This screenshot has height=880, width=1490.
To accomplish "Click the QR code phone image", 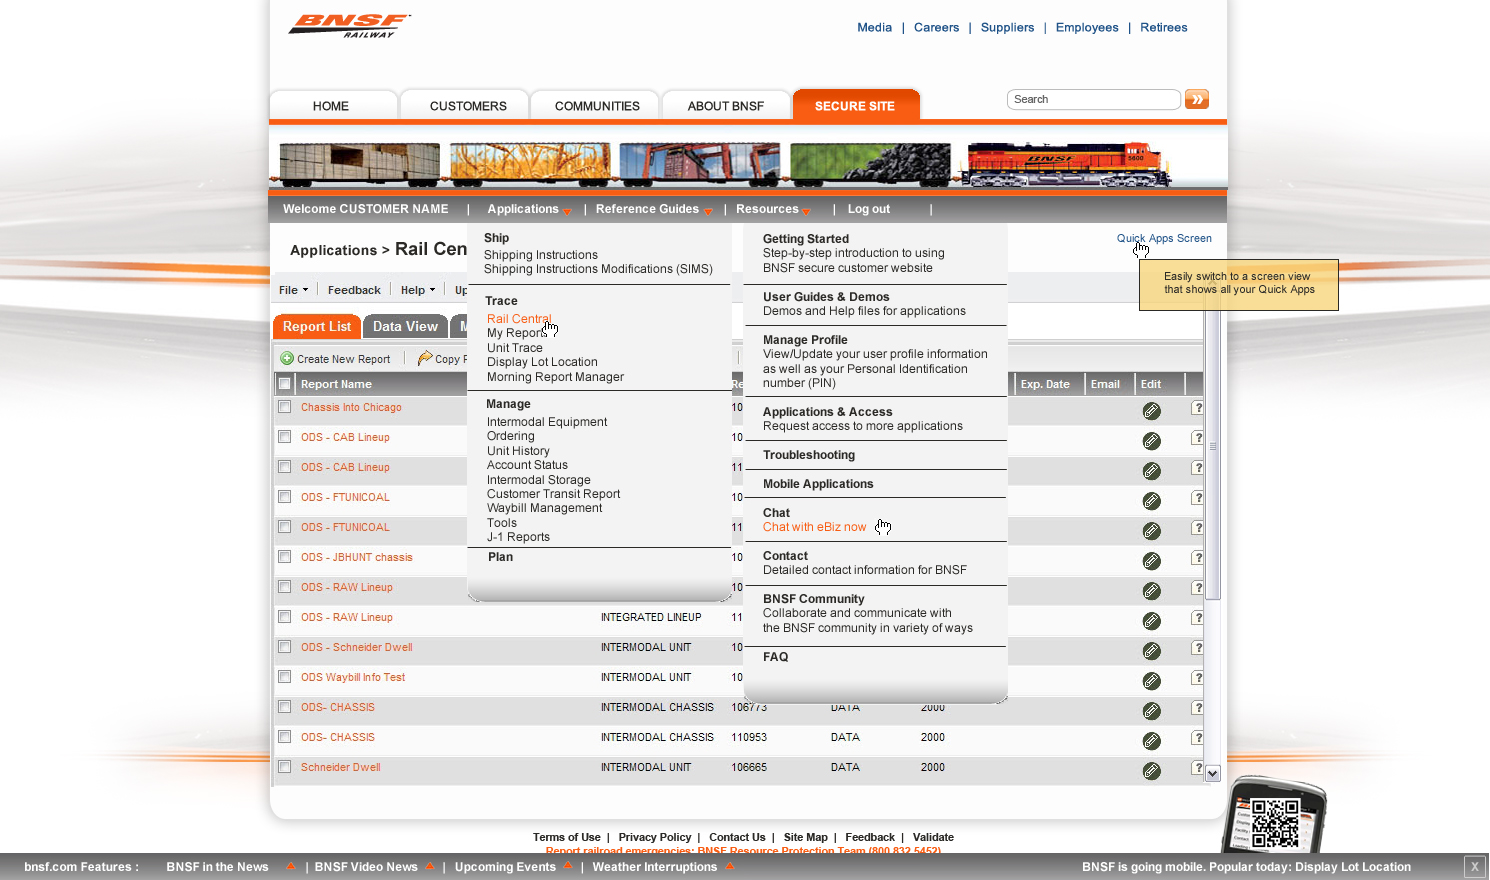I will pos(1274,816).
